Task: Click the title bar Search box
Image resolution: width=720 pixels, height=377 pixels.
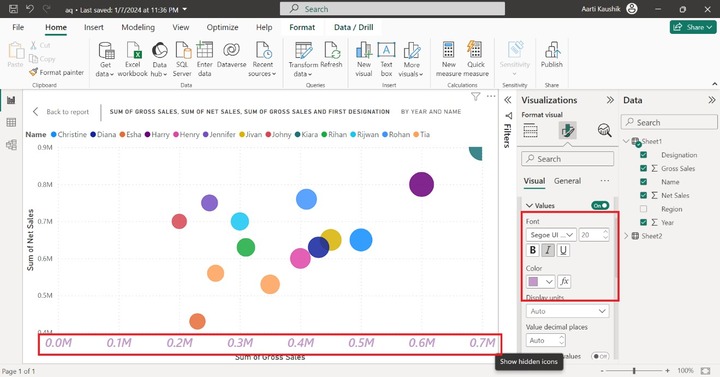Action: pos(393,9)
